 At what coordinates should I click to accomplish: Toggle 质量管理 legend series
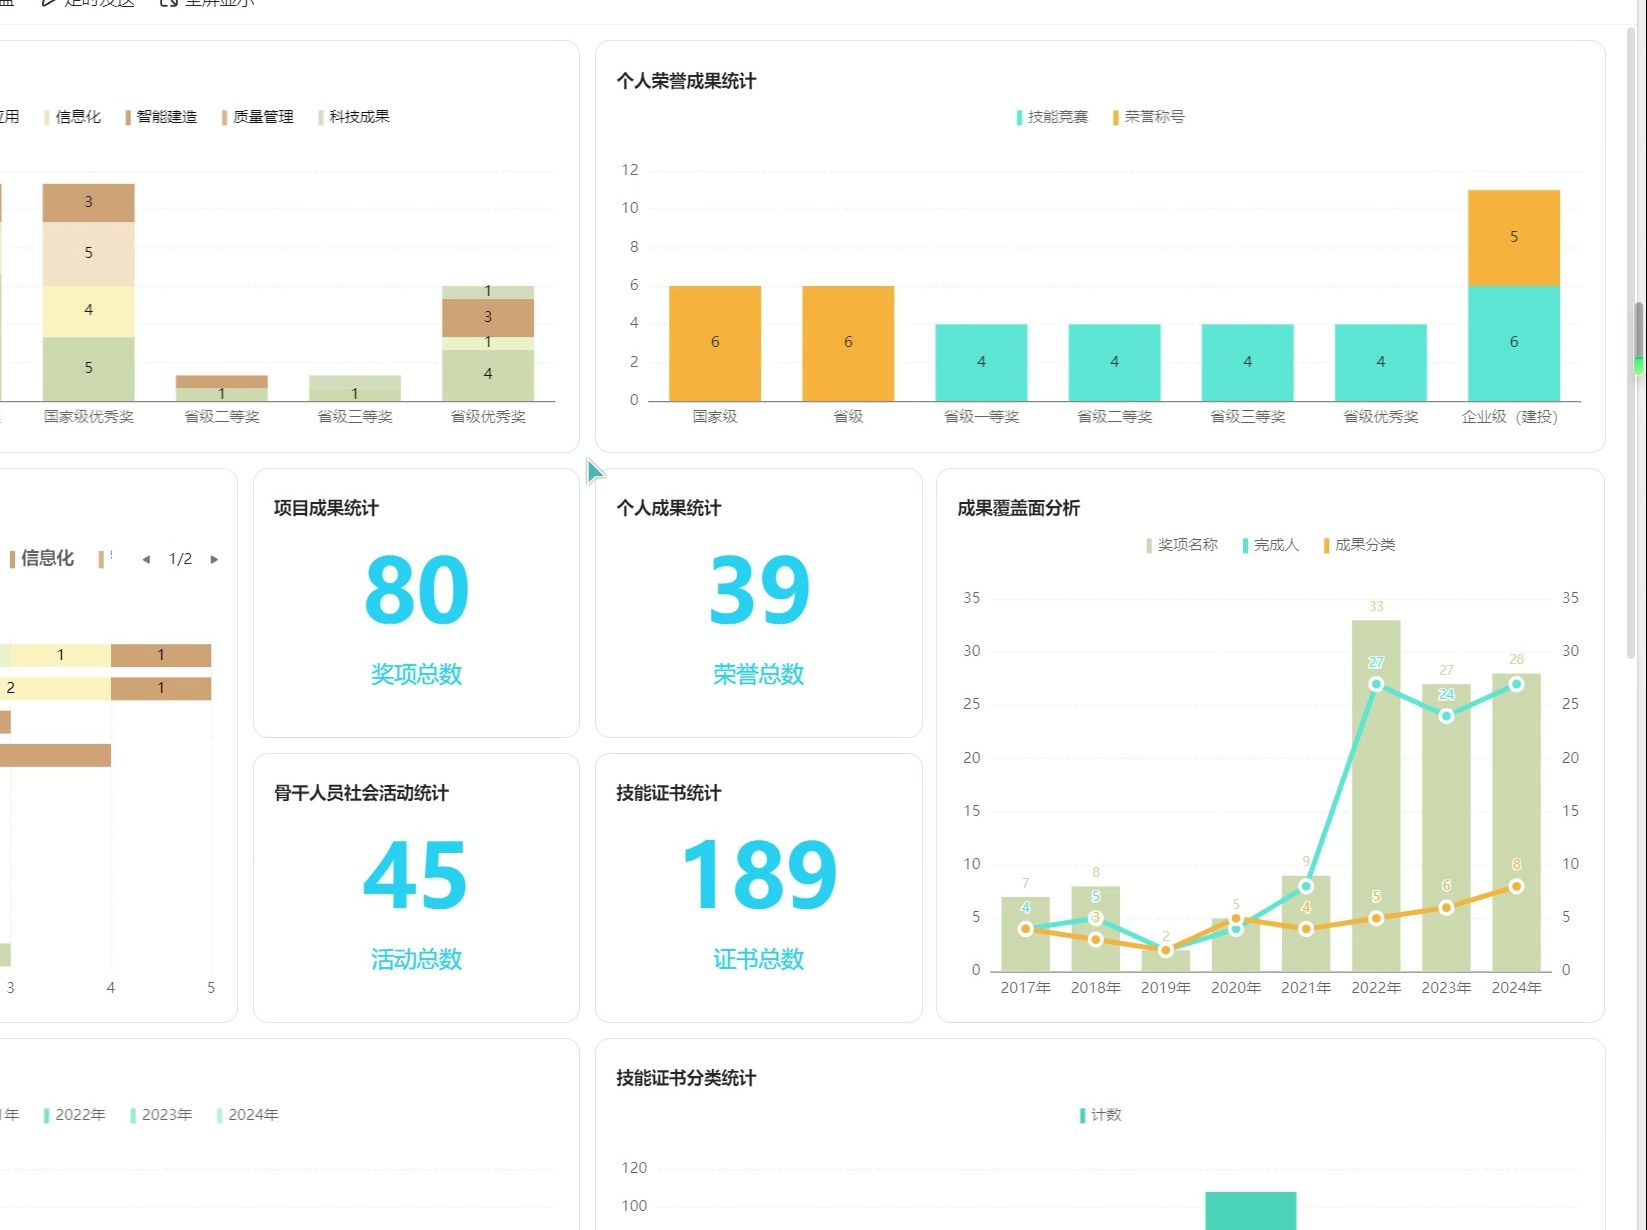coord(258,117)
